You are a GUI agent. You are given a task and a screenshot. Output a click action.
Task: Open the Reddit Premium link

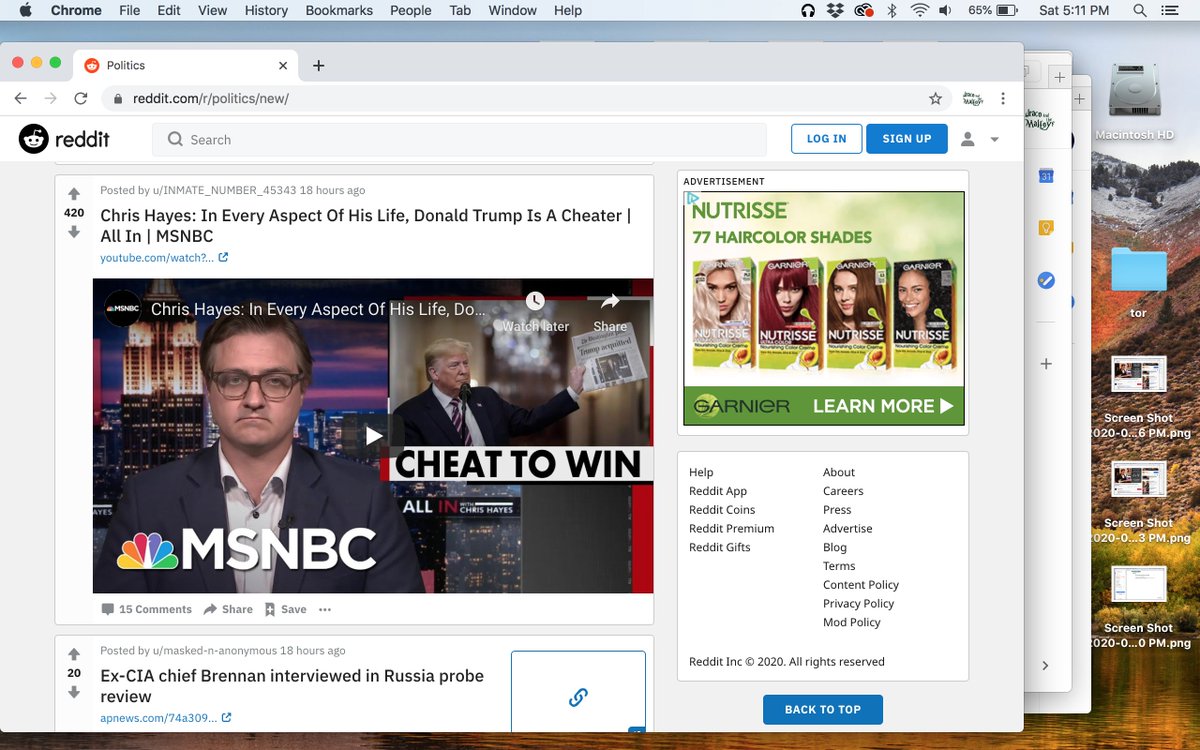click(x=731, y=528)
